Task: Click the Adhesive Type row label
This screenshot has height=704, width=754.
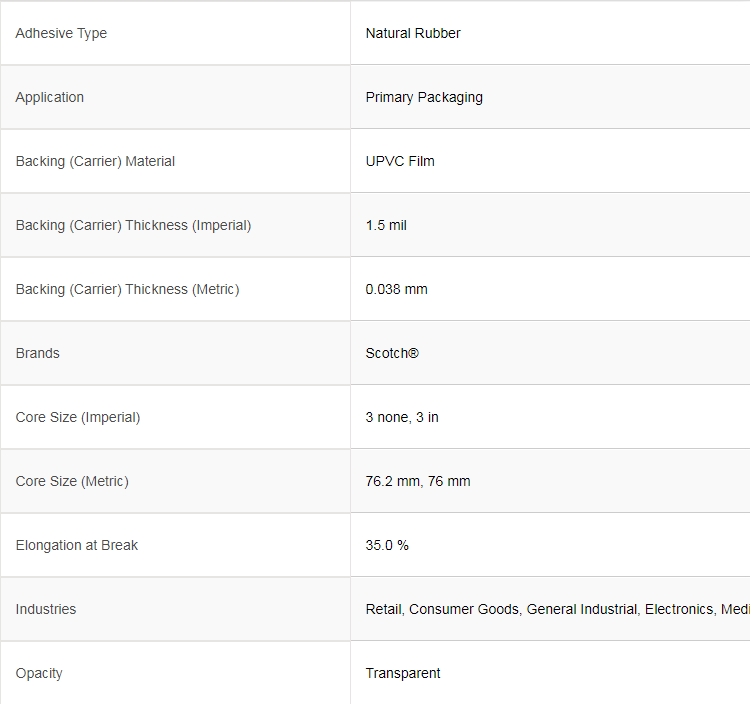Action: tap(61, 33)
